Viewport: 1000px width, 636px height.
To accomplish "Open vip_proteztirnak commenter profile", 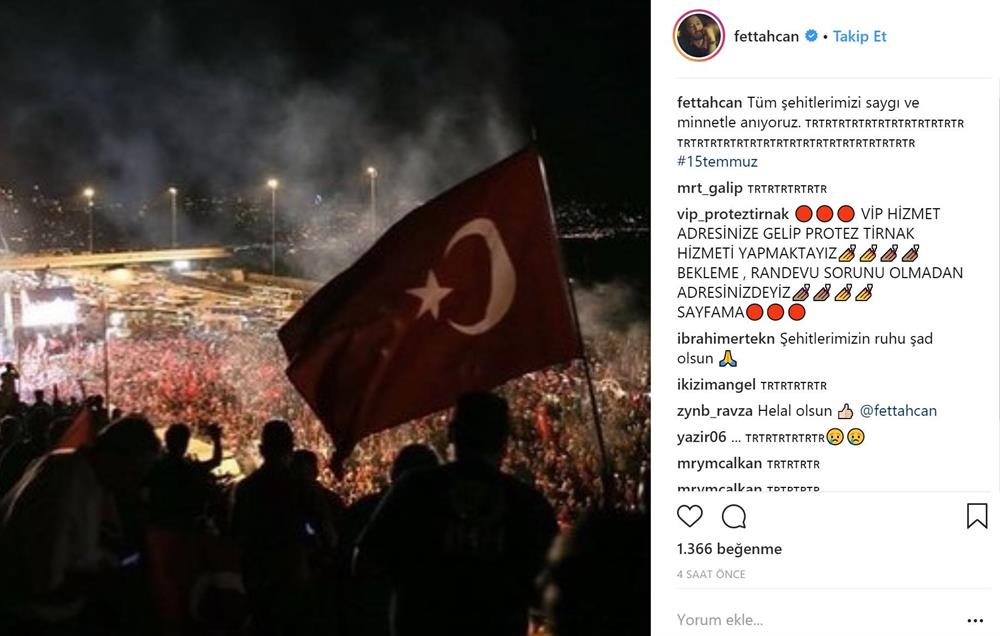I will pyautogui.click(x=733, y=214).
